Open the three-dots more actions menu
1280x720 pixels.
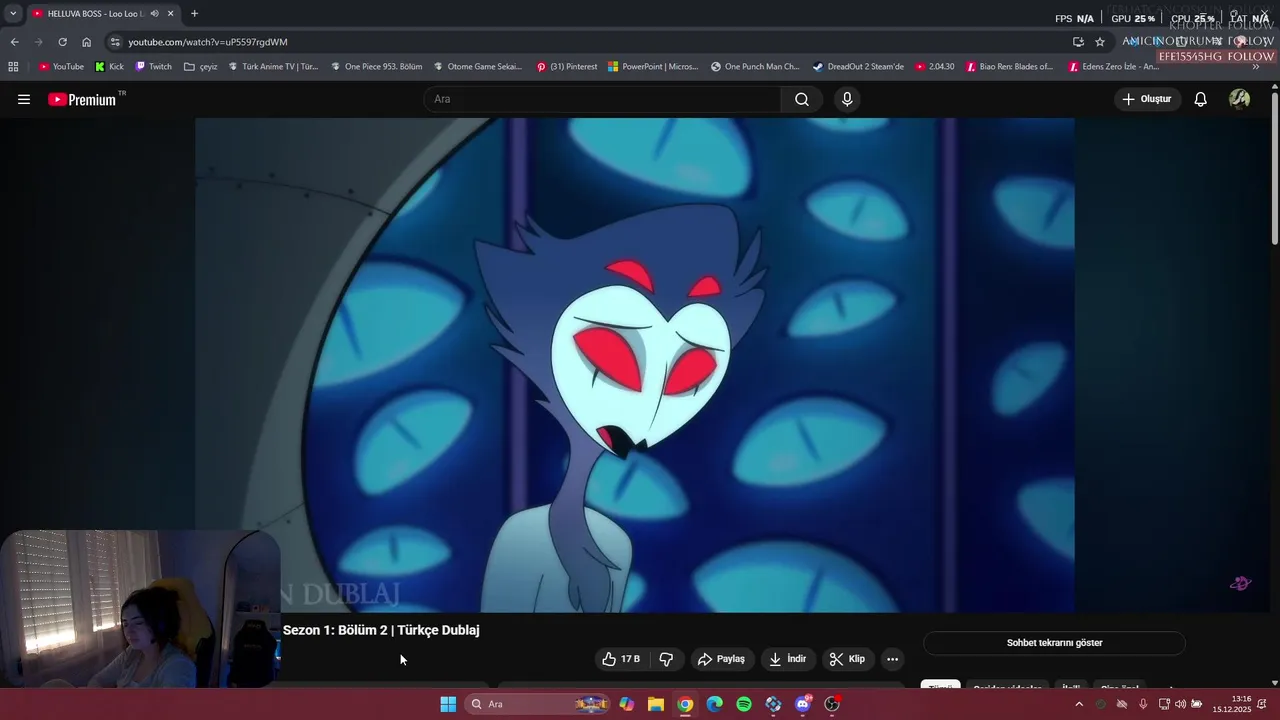click(x=892, y=659)
